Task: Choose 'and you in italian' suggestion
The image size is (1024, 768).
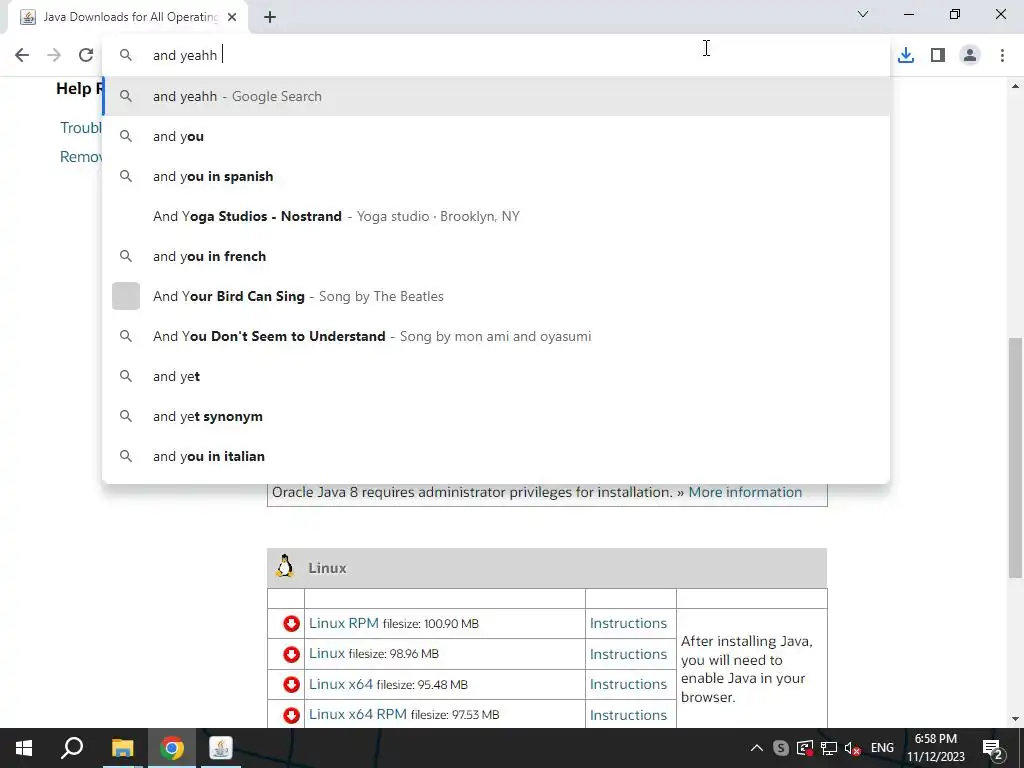Action: pos(496,456)
